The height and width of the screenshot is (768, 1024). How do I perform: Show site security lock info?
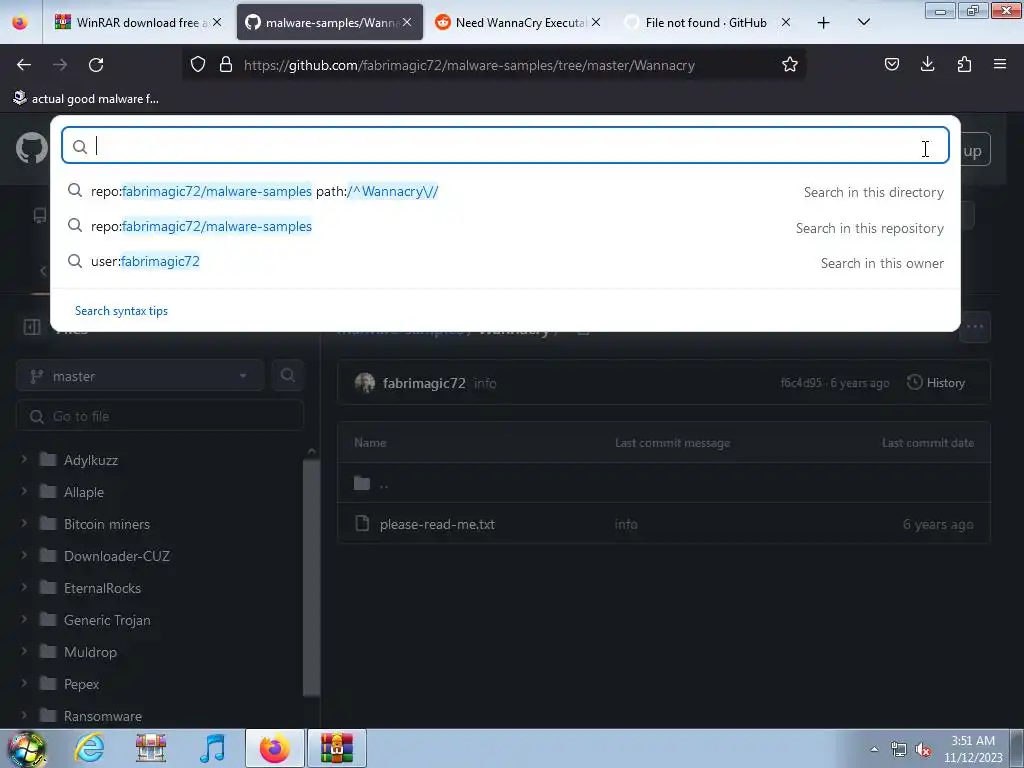pyautogui.click(x=226, y=65)
